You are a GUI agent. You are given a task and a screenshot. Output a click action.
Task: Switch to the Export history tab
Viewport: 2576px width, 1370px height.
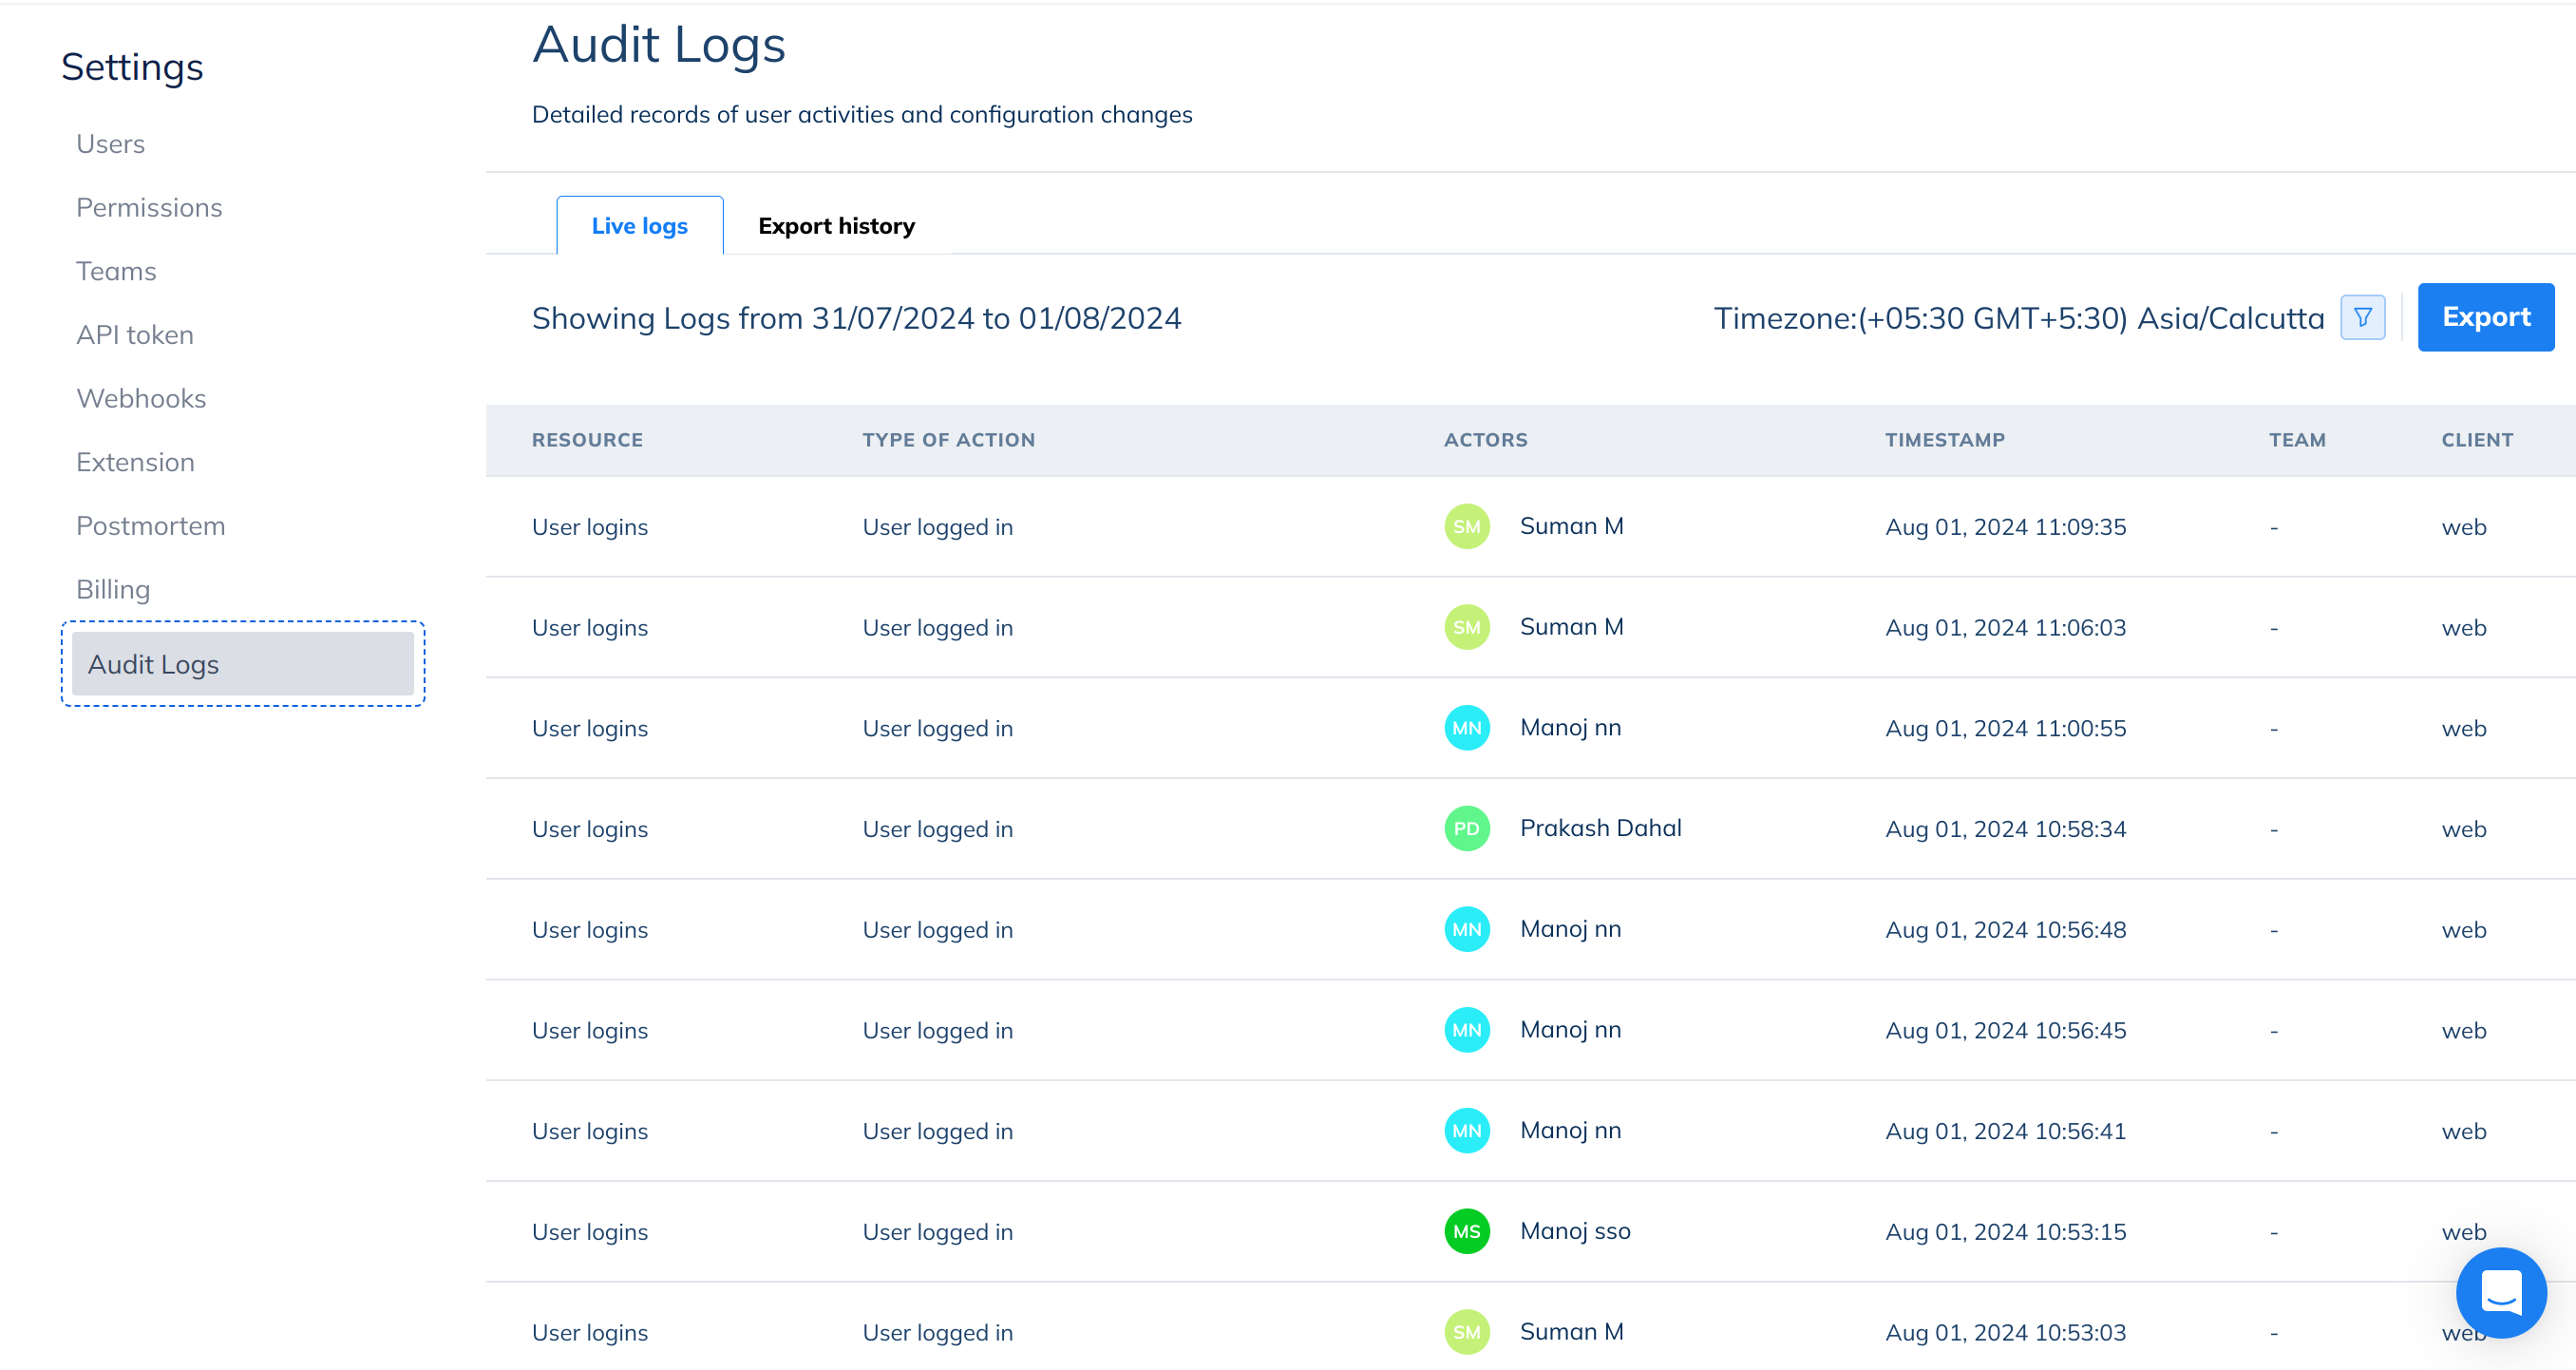click(836, 226)
